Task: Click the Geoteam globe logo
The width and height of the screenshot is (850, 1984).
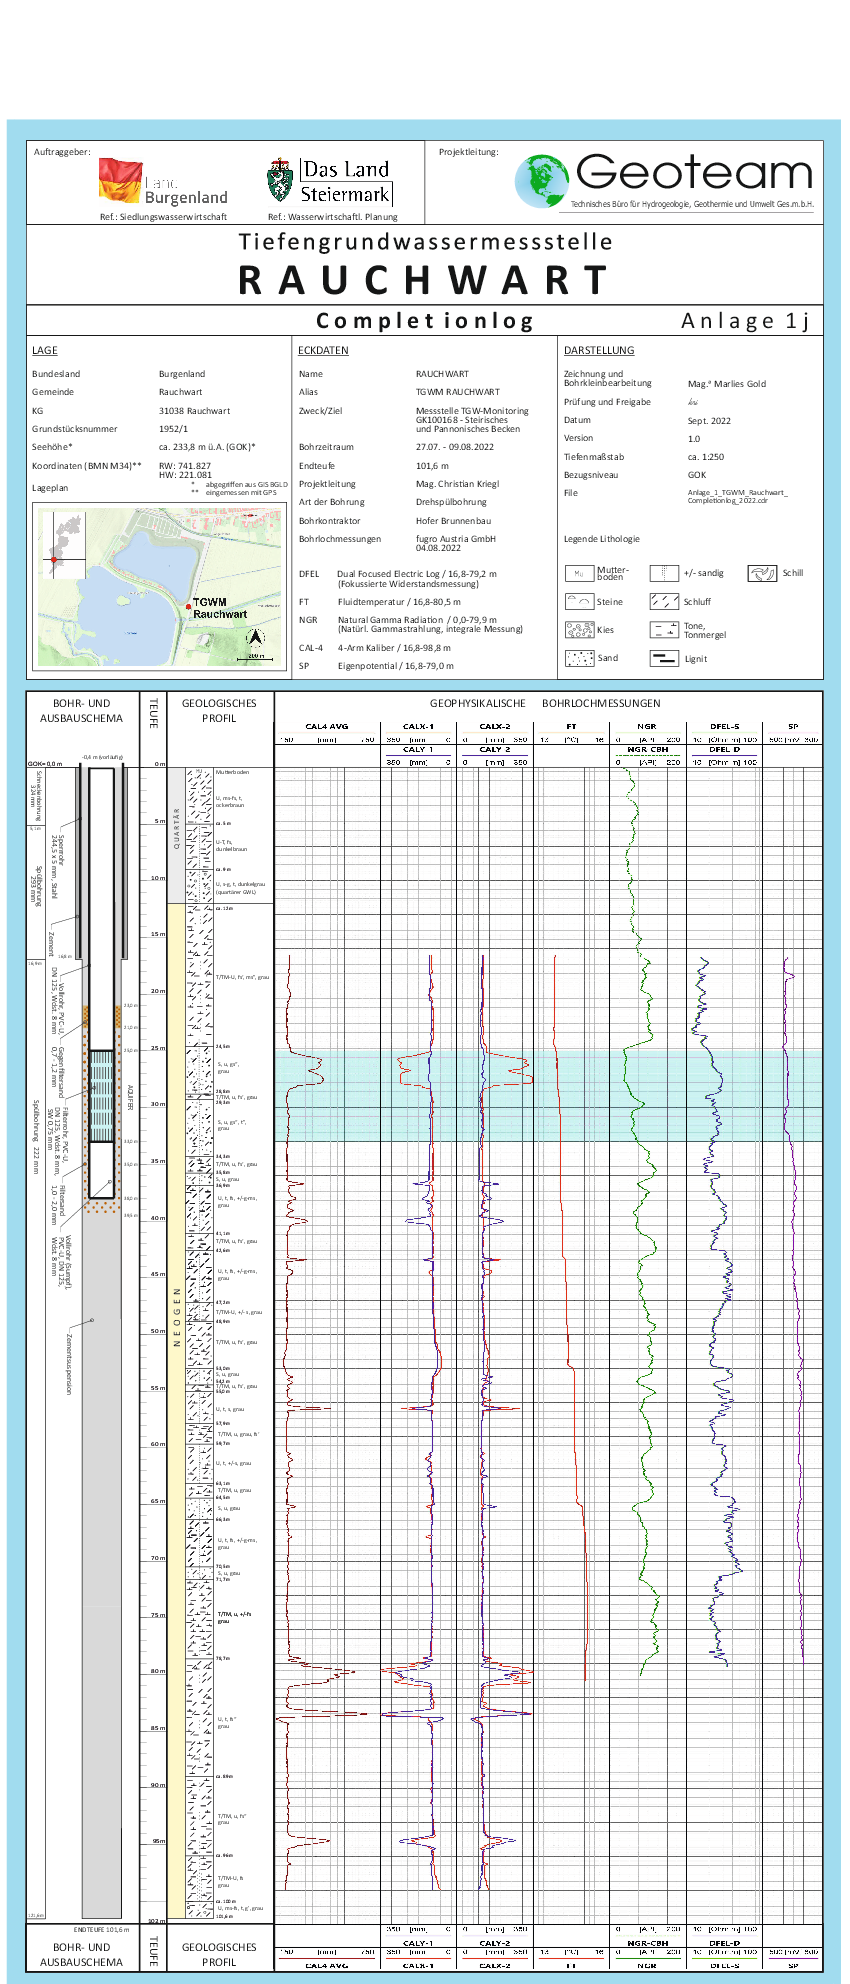Action: click(x=541, y=181)
